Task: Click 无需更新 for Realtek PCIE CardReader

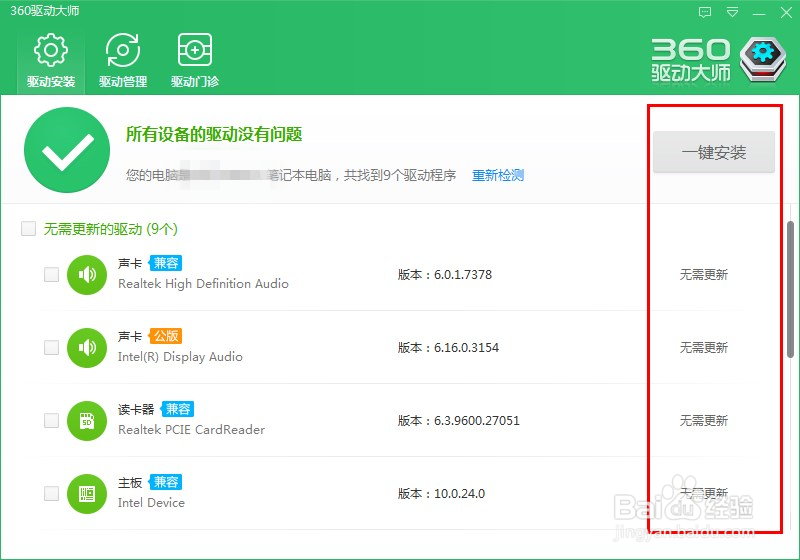Action: (704, 420)
